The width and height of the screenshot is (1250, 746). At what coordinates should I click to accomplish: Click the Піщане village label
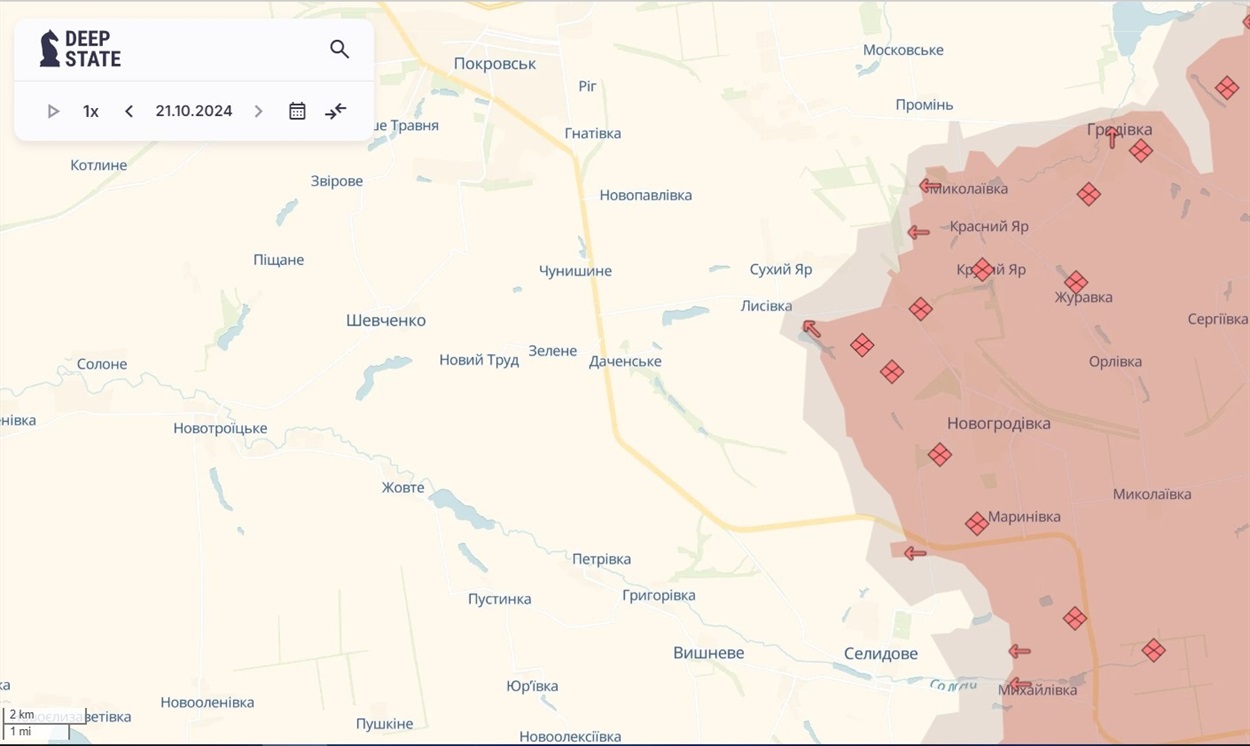click(x=279, y=261)
